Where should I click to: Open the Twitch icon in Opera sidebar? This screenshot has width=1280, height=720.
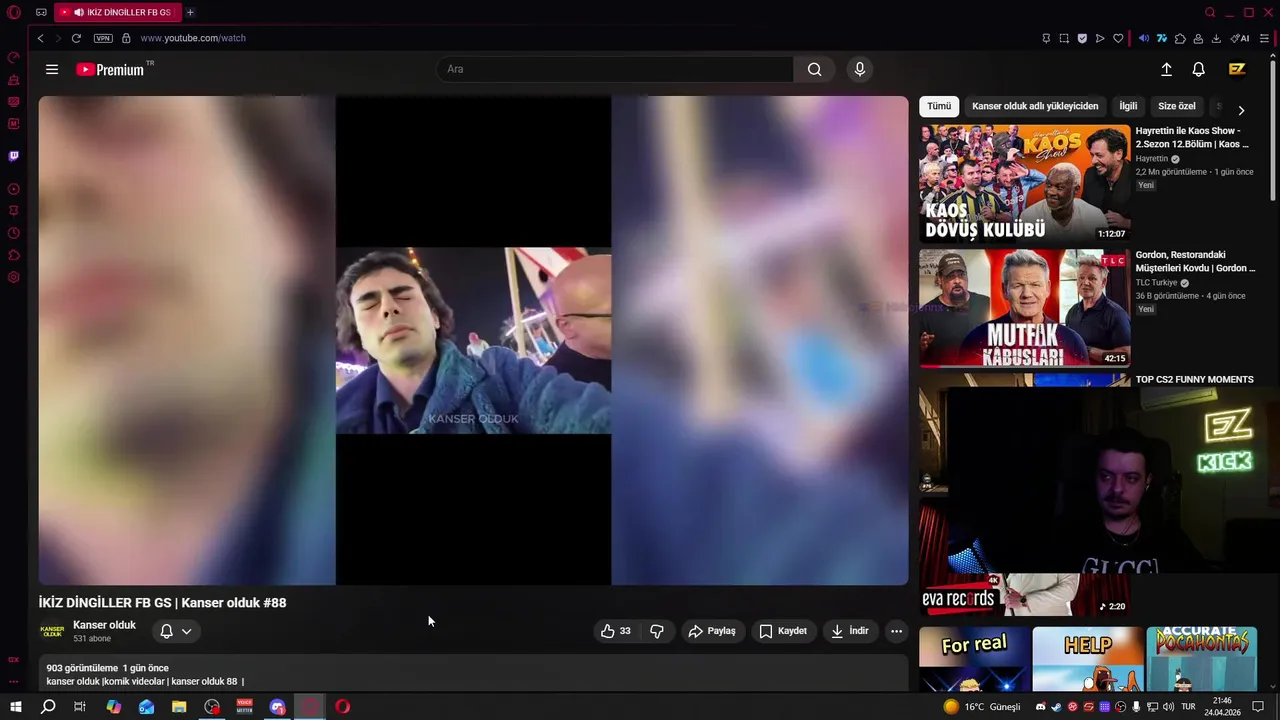(x=13, y=156)
